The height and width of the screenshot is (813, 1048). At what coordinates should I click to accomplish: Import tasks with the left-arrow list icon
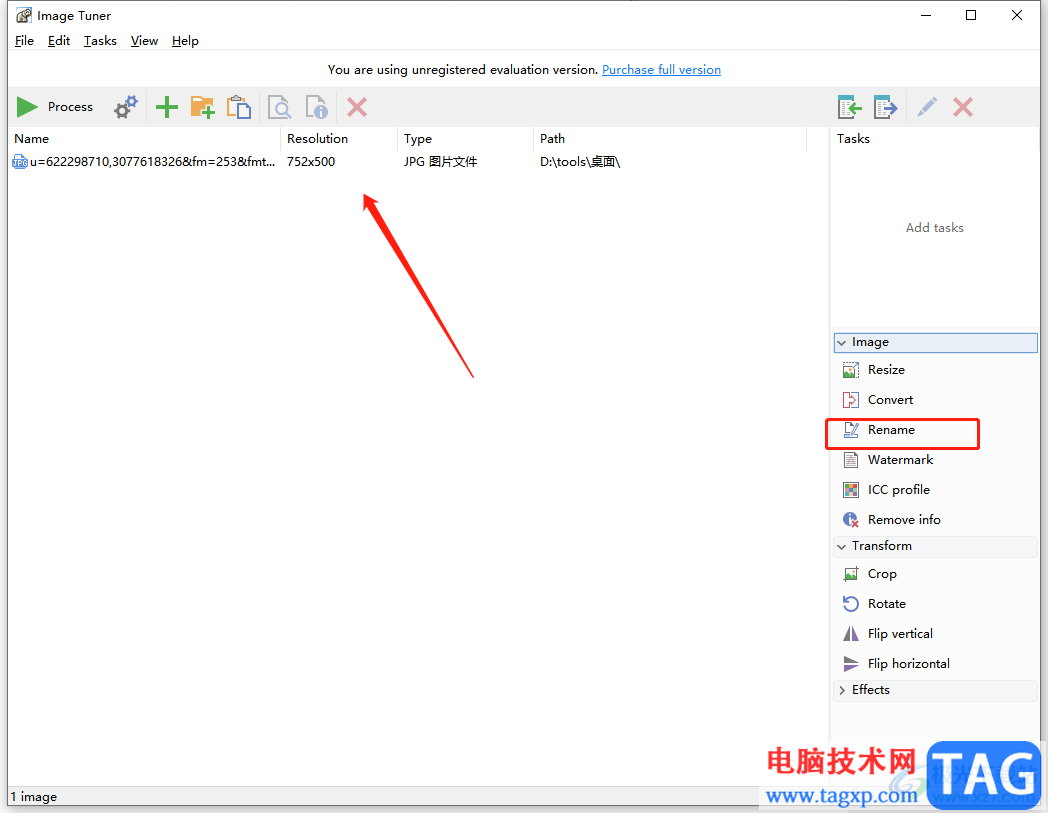[x=849, y=107]
